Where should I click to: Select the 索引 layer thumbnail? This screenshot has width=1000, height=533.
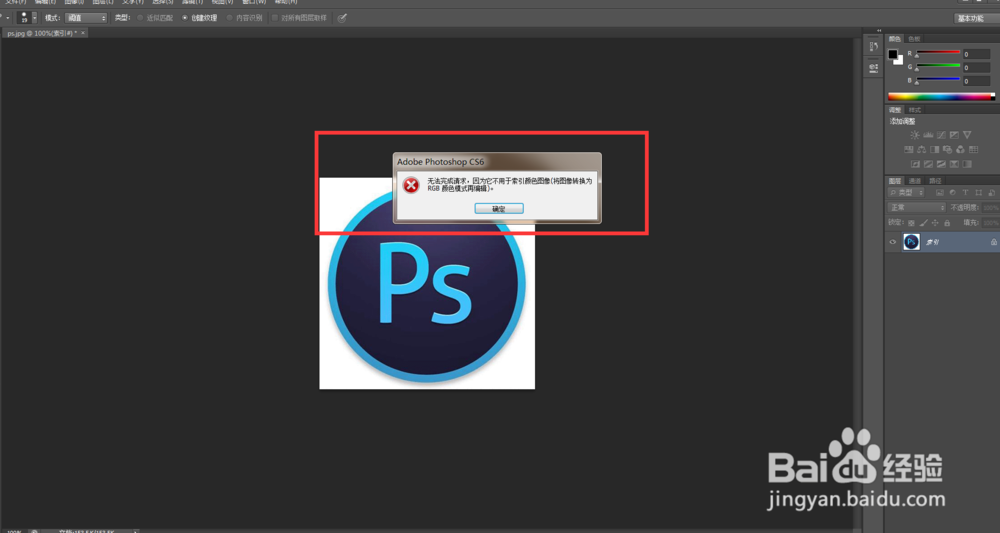911,242
